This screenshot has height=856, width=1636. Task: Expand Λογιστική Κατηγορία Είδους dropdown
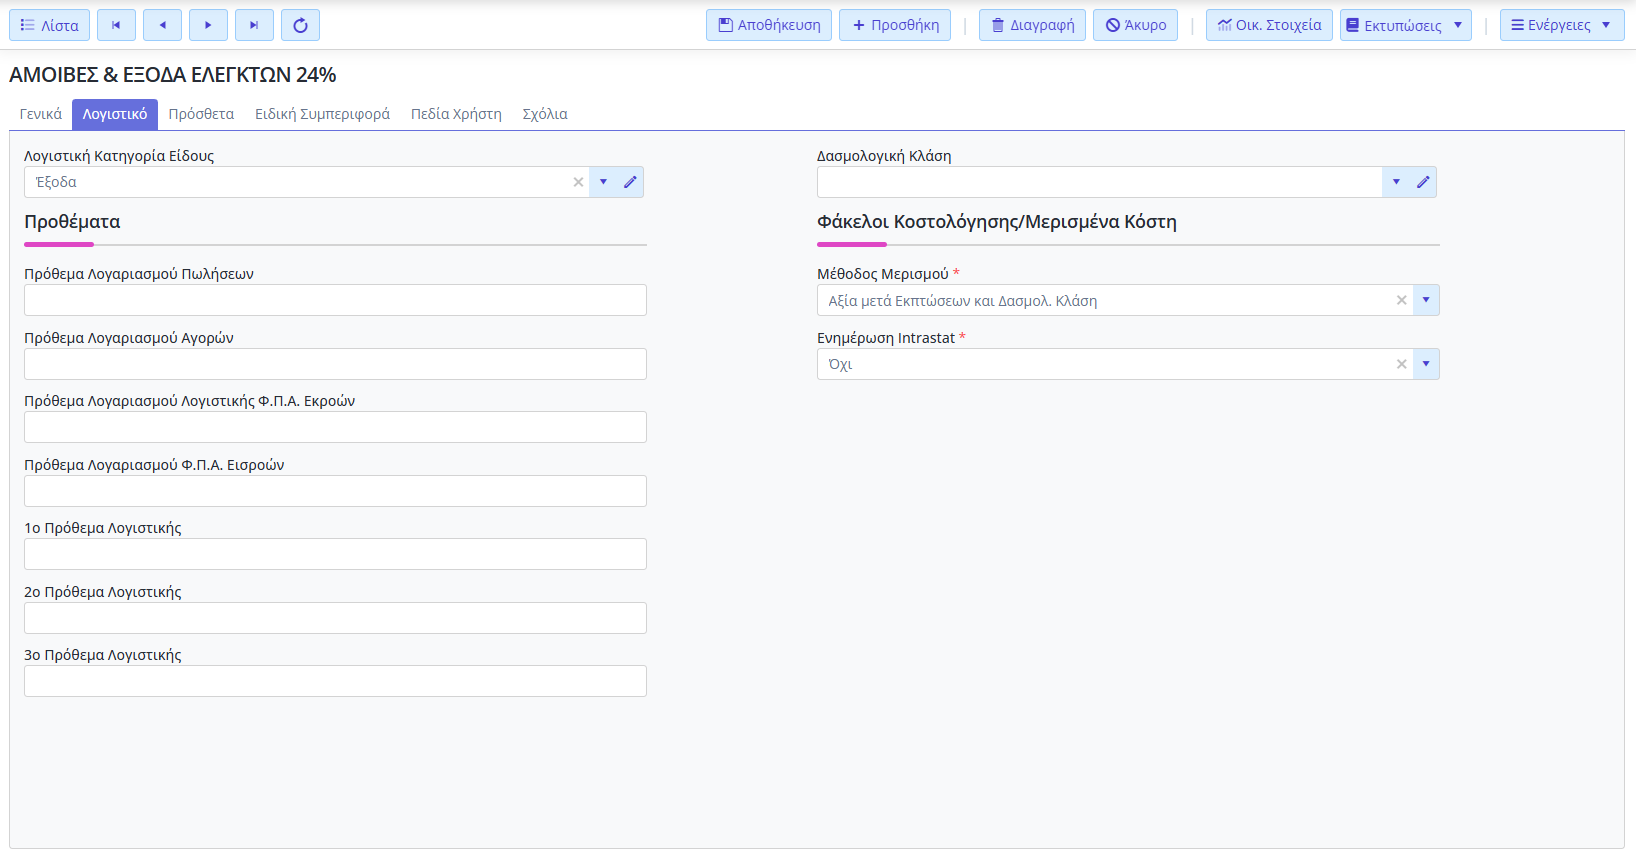603,182
